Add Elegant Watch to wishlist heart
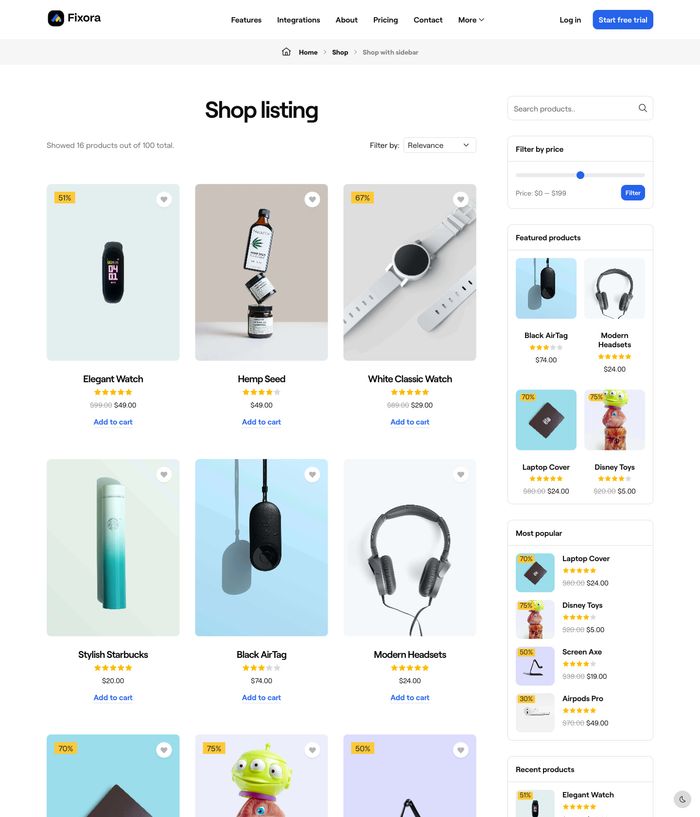This screenshot has height=817, width=700. click(164, 199)
